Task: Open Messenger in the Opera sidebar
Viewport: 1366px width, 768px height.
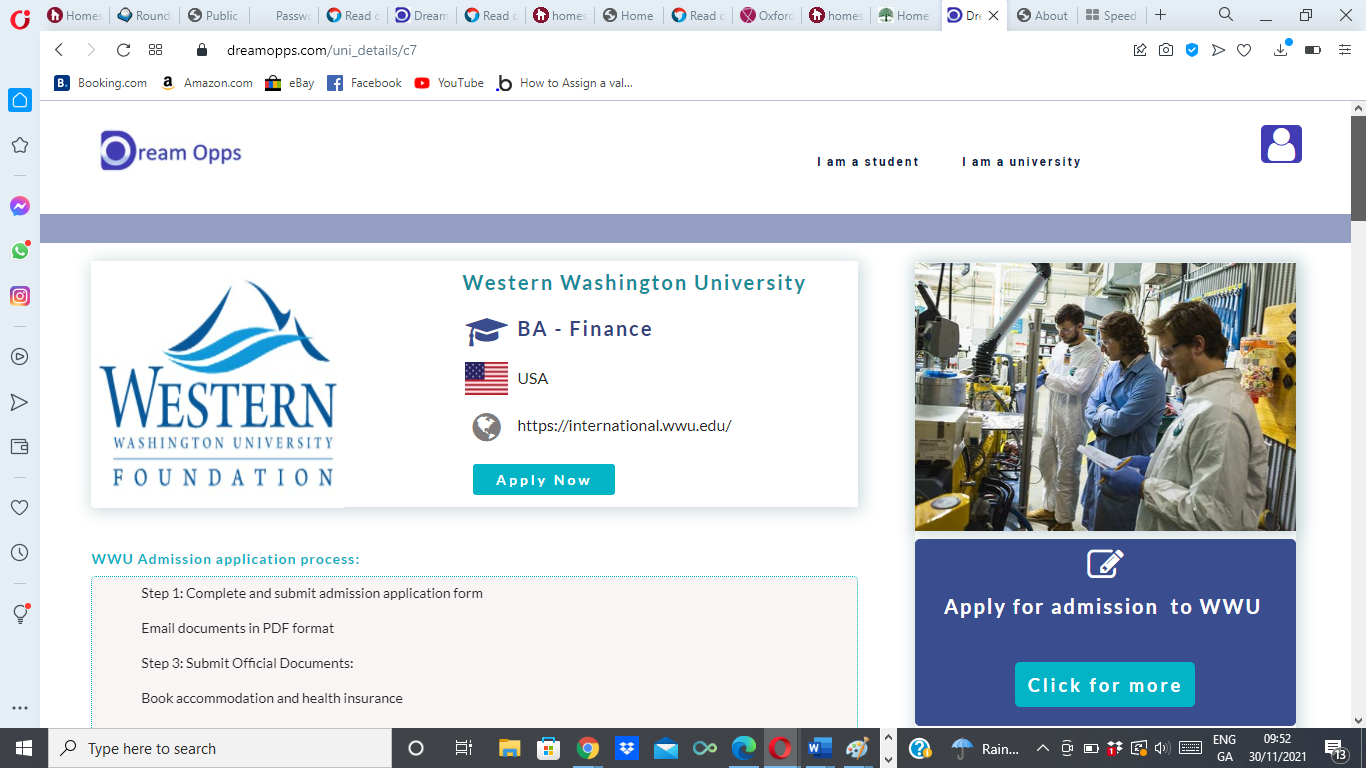Action: click(x=19, y=206)
